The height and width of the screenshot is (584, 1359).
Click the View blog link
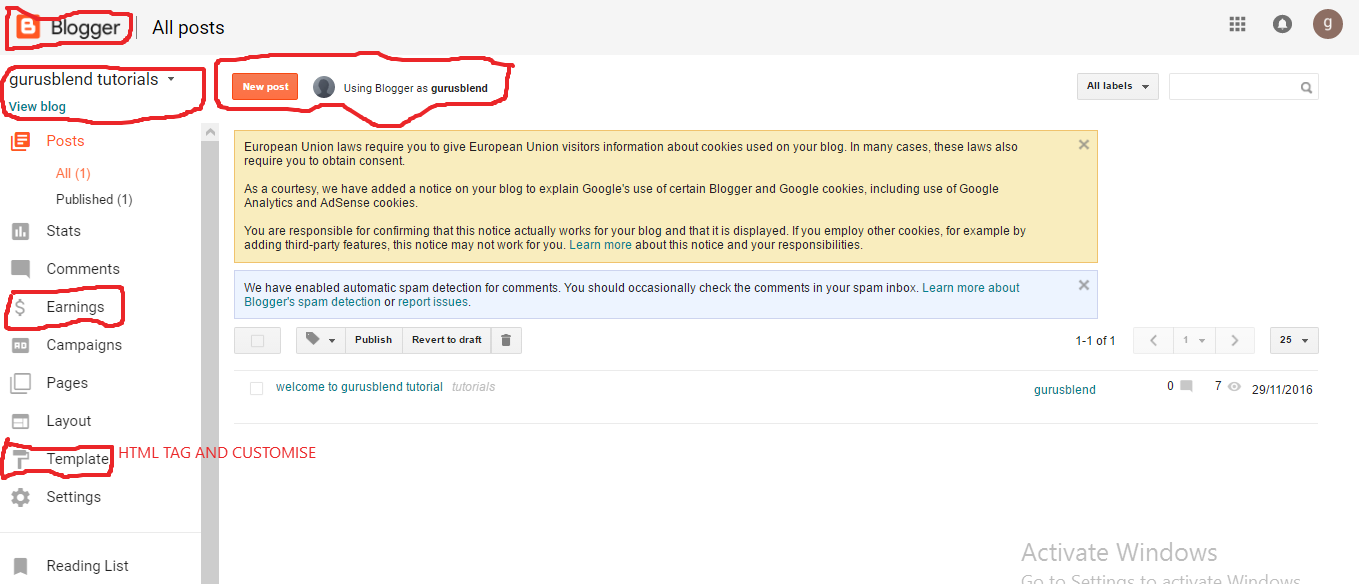[37, 107]
